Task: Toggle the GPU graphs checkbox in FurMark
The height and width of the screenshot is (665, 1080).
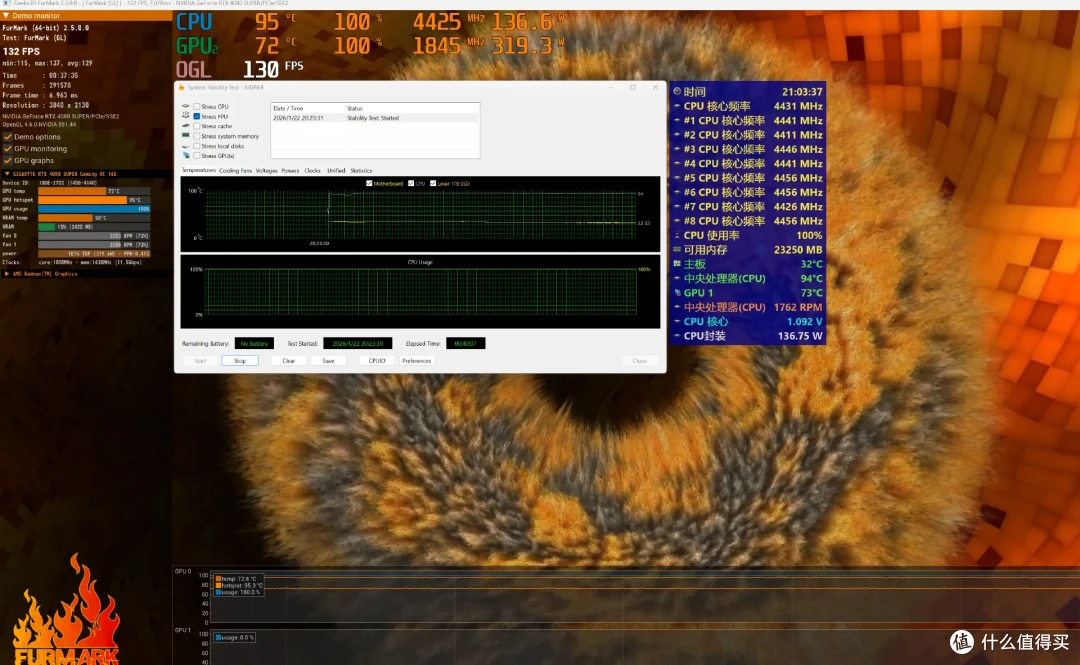Action: (8, 161)
